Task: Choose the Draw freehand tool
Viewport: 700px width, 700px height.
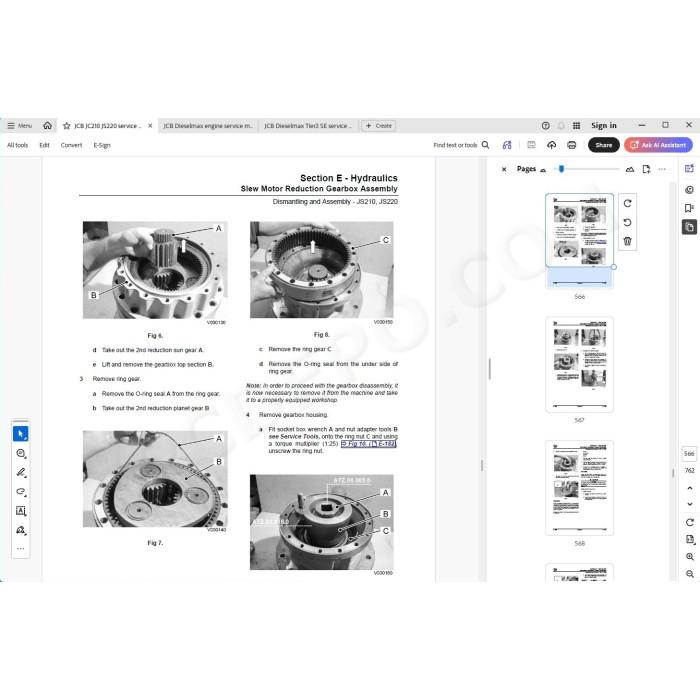Action: pyautogui.click(x=21, y=492)
